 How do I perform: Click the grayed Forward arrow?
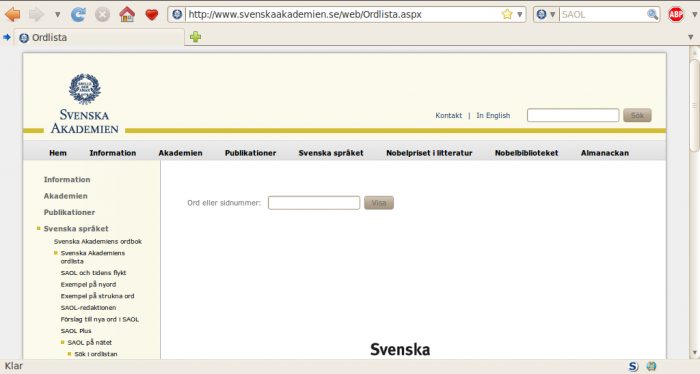37,14
